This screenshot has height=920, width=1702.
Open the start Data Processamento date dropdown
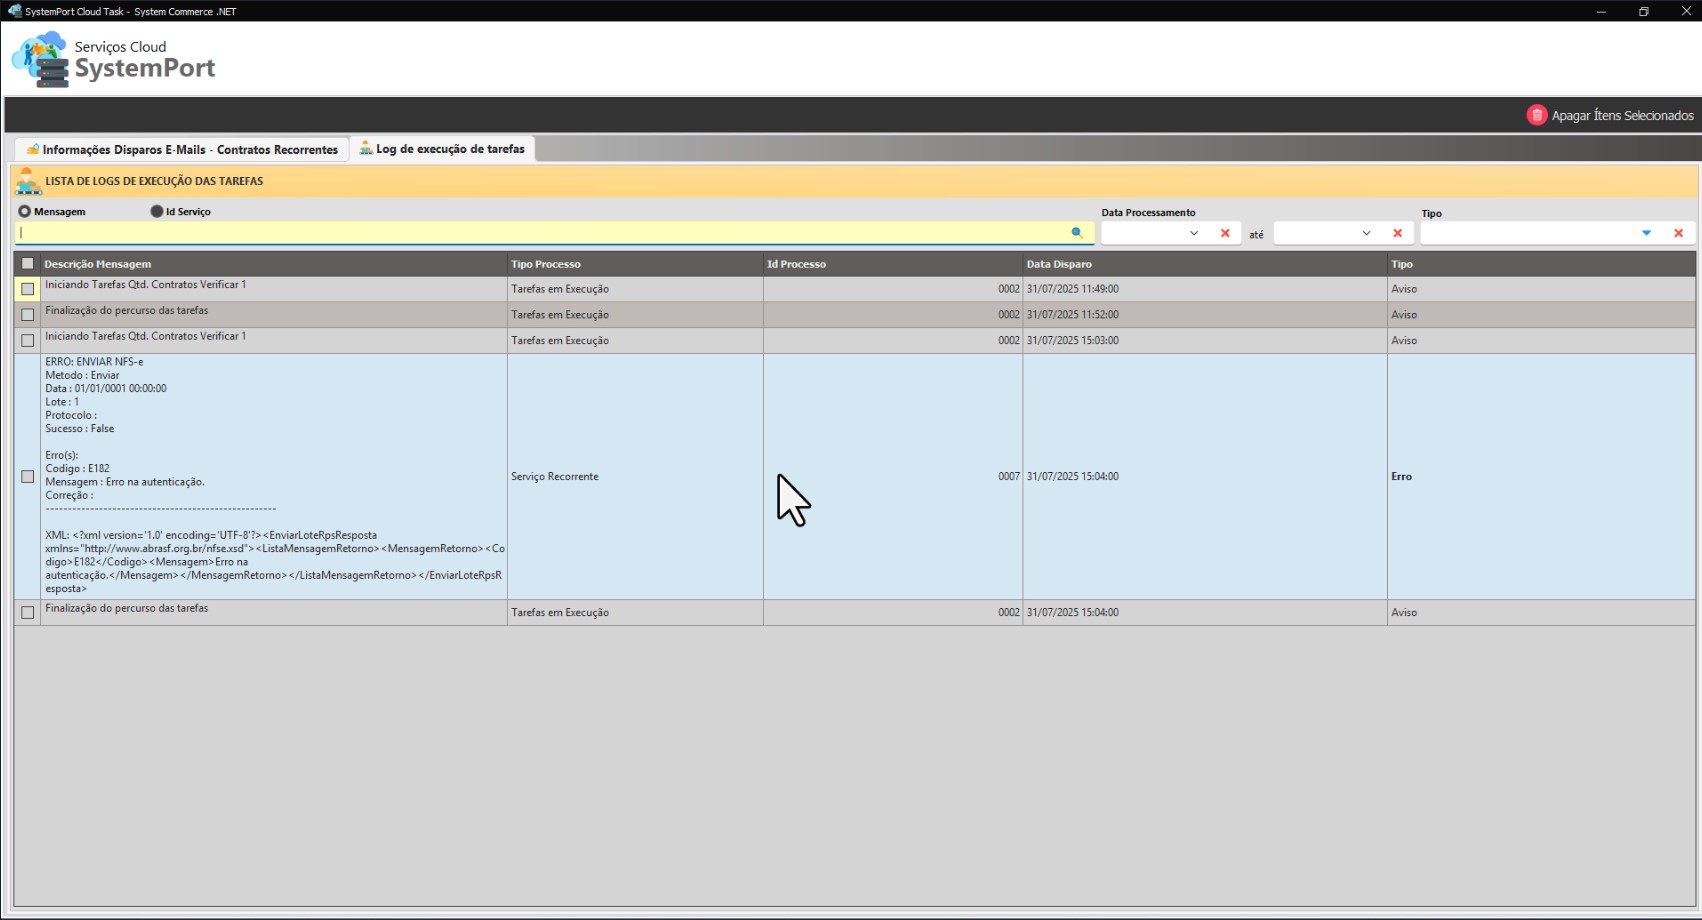tap(1193, 233)
